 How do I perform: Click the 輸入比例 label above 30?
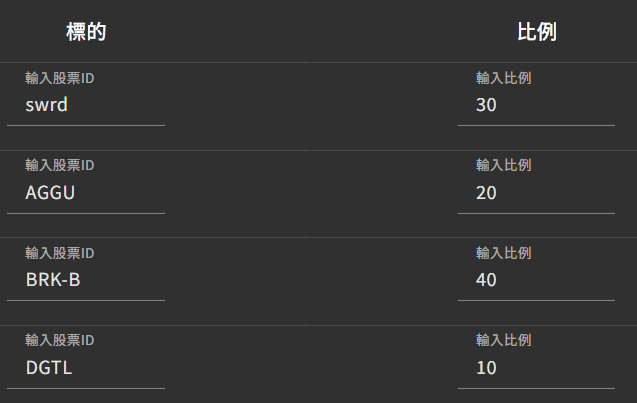(503, 78)
